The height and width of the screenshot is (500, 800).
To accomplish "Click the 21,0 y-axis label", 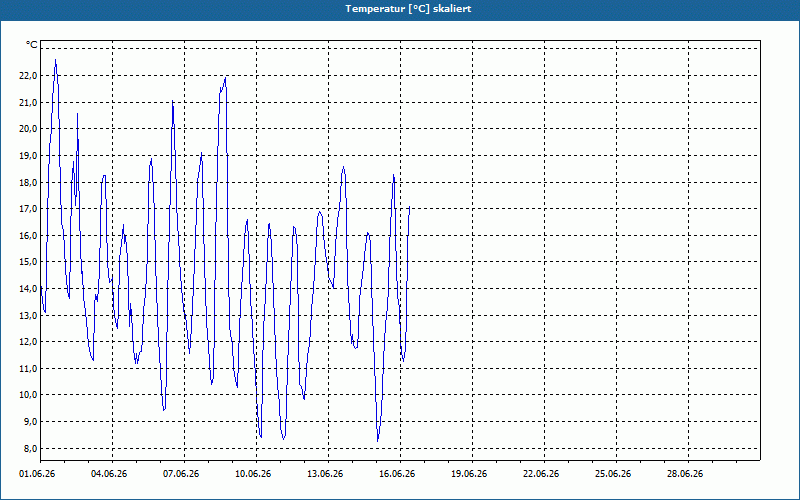I will click(x=28, y=103).
